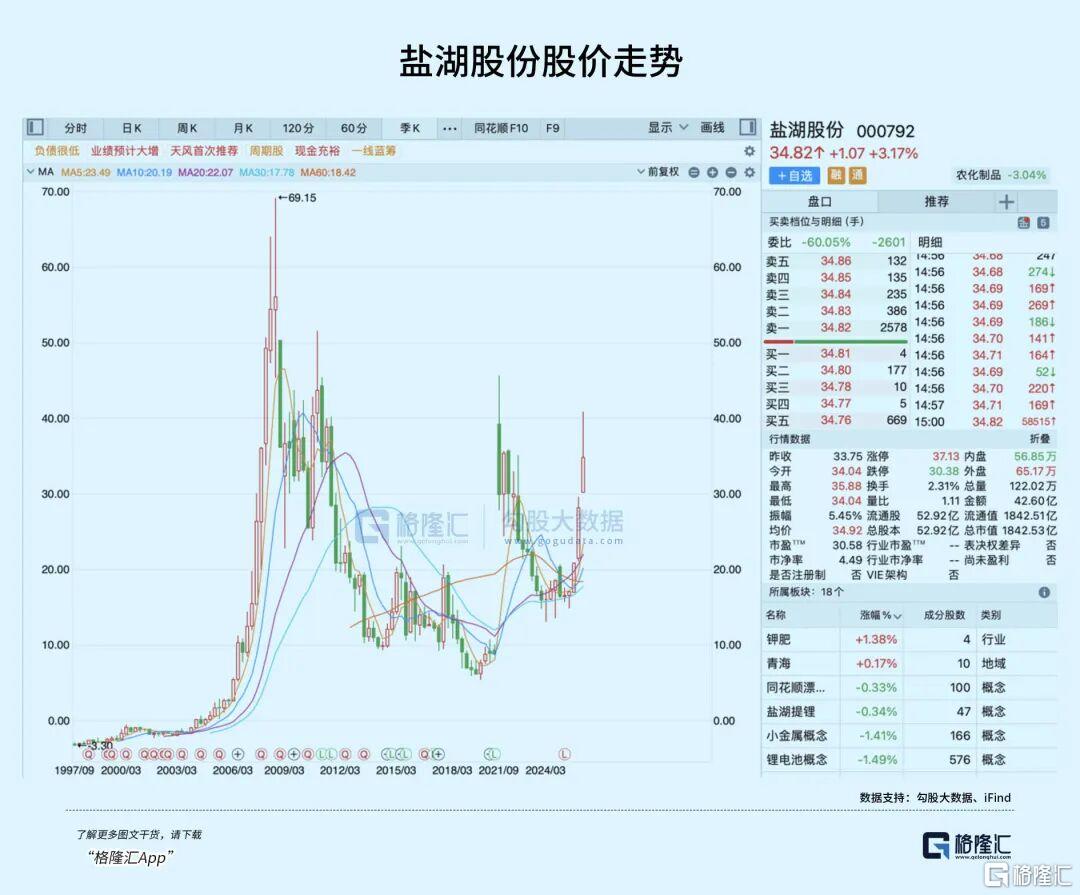Zoom in chart with plus icon
Viewport: 1080px width, 895px height.
712,172
